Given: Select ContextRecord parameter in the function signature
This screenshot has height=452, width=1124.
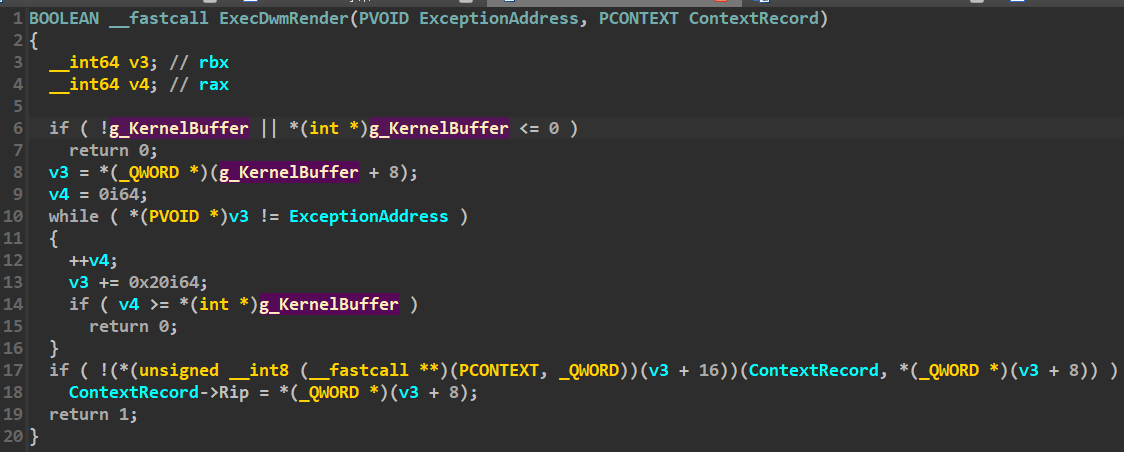Looking at the screenshot, I should 753,19.
